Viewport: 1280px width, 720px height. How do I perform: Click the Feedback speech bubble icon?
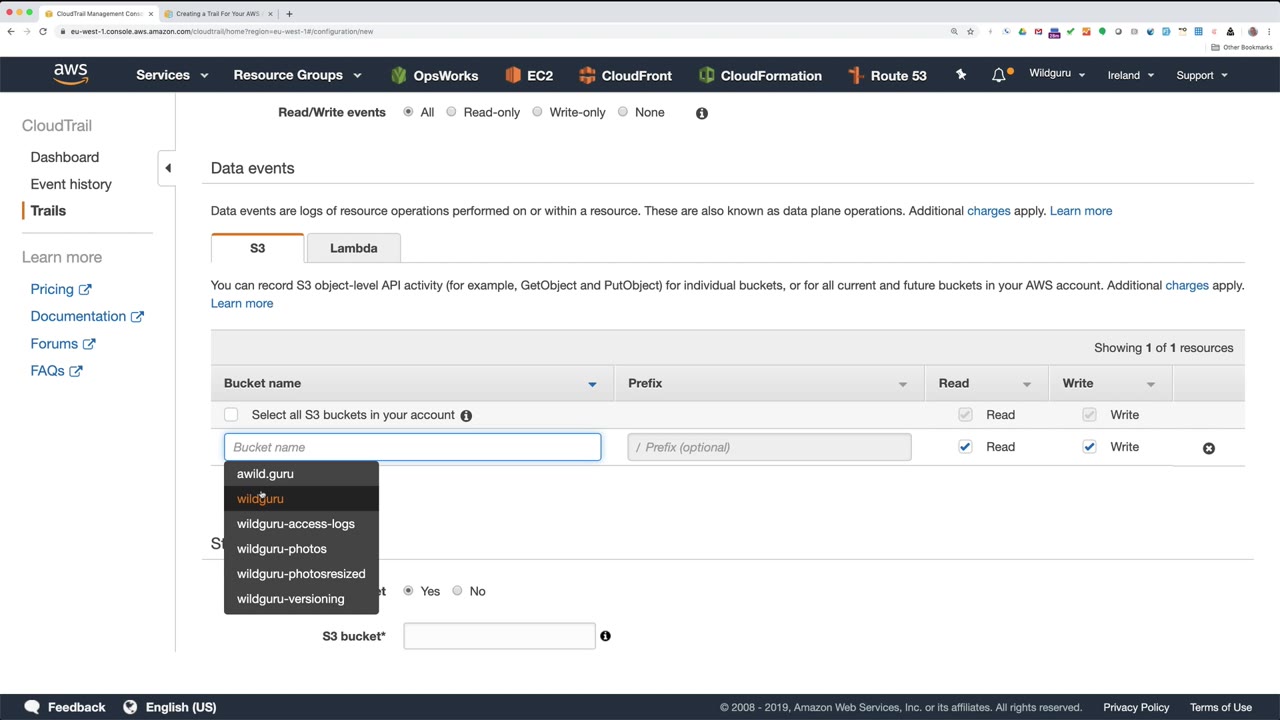point(32,707)
